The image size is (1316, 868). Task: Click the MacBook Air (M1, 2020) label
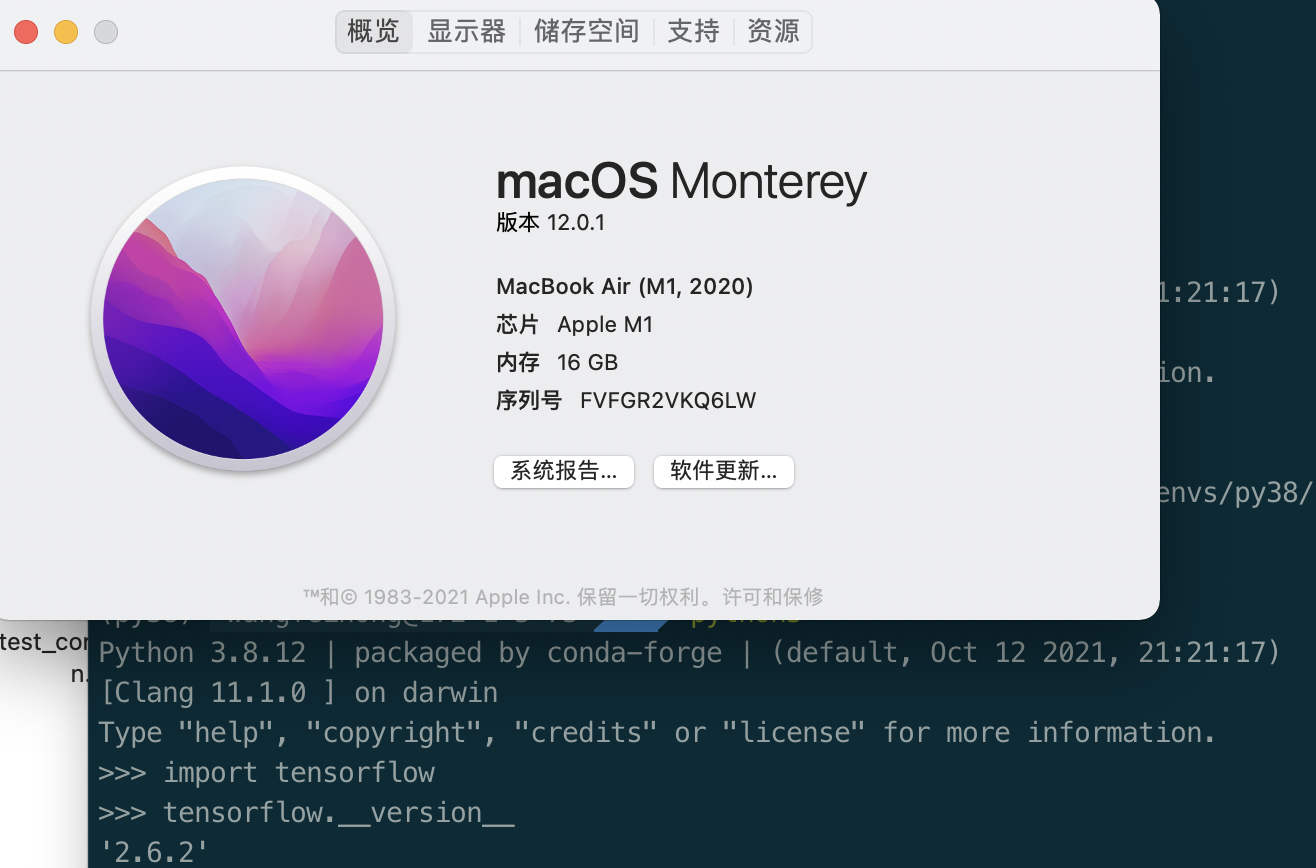(624, 286)
